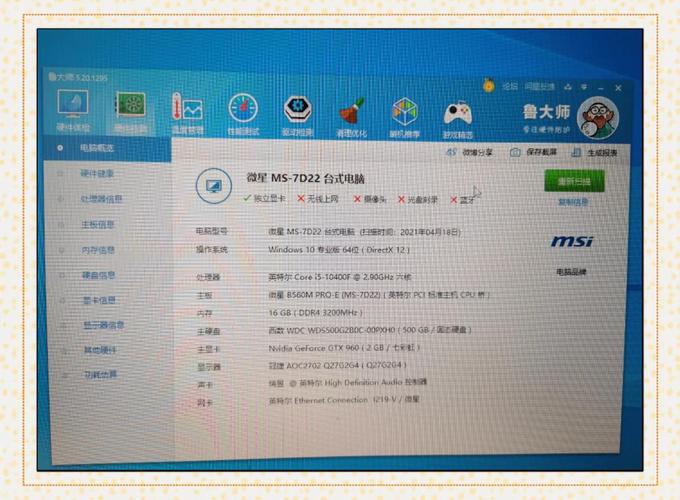Click the round computer monitor icon
The width and height of the screenshot is (680, 500).
click(x=214, y=186)
